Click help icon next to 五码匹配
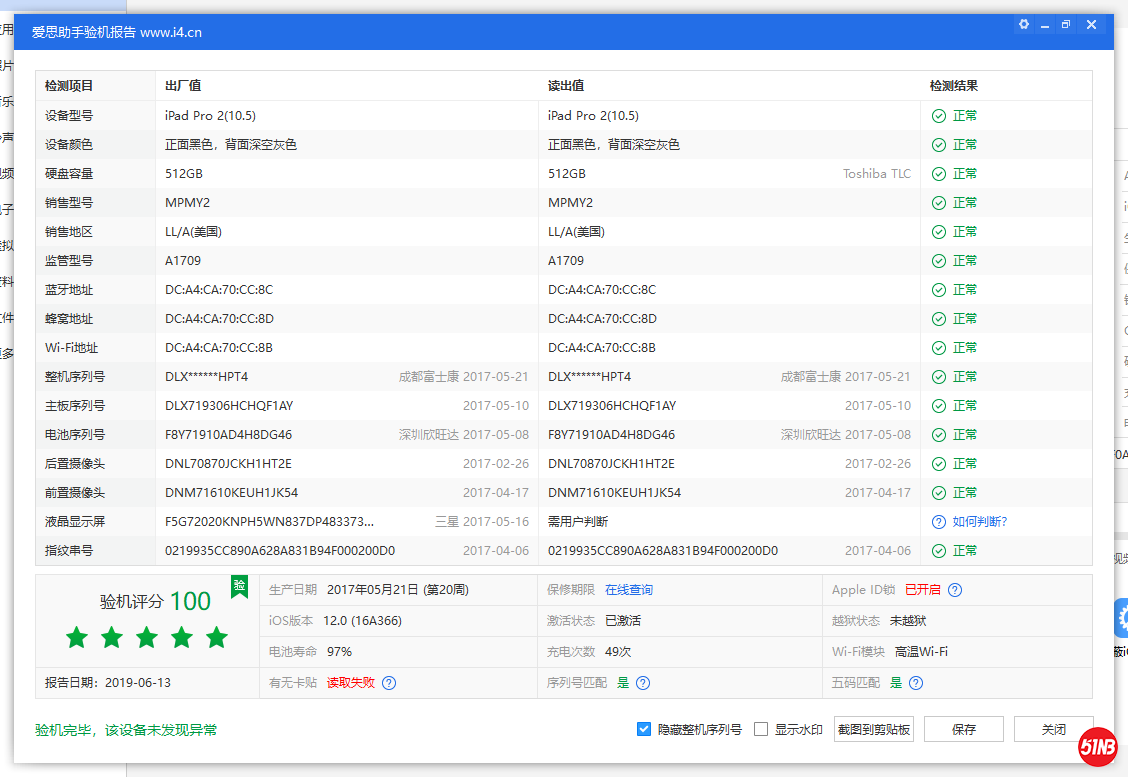Viewport: 1128px width, 777px height. tap(916, 683)
